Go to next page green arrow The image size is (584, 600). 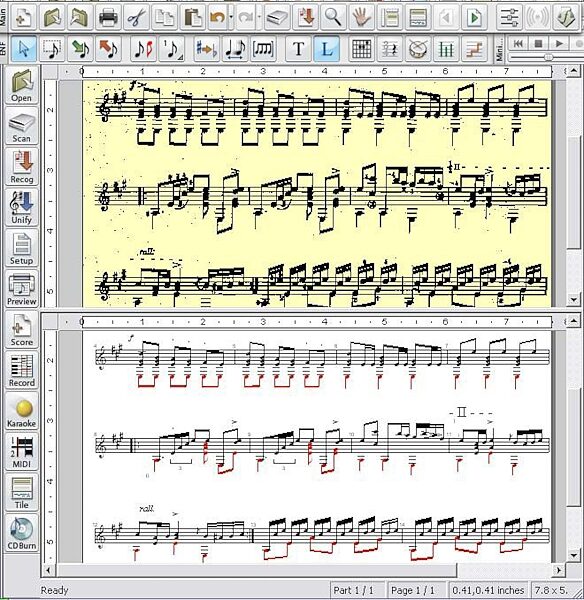click(x=474, y=17)
